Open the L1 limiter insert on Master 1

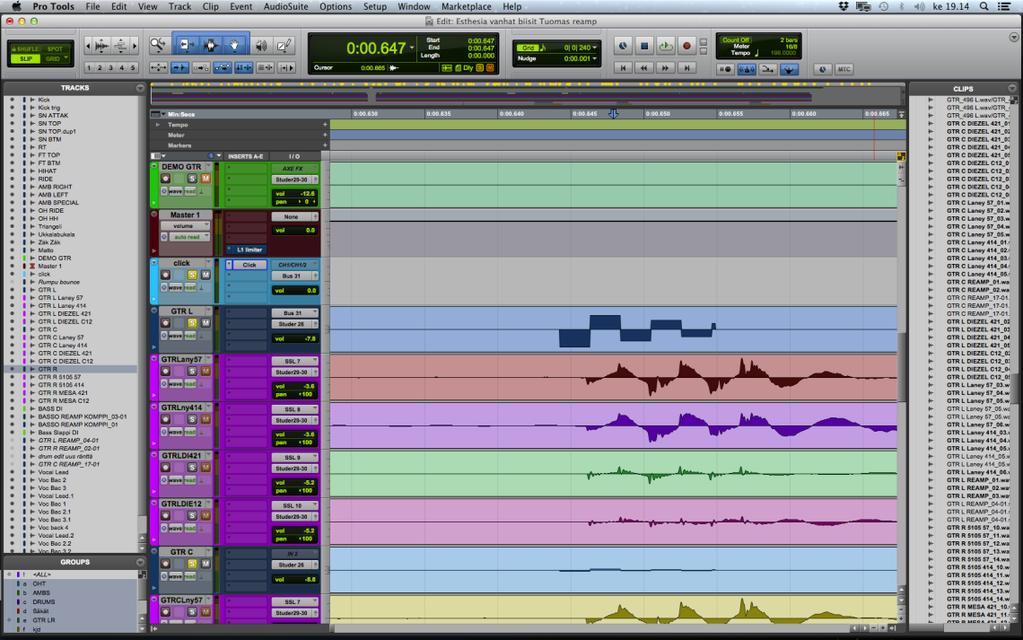(247, 250)
